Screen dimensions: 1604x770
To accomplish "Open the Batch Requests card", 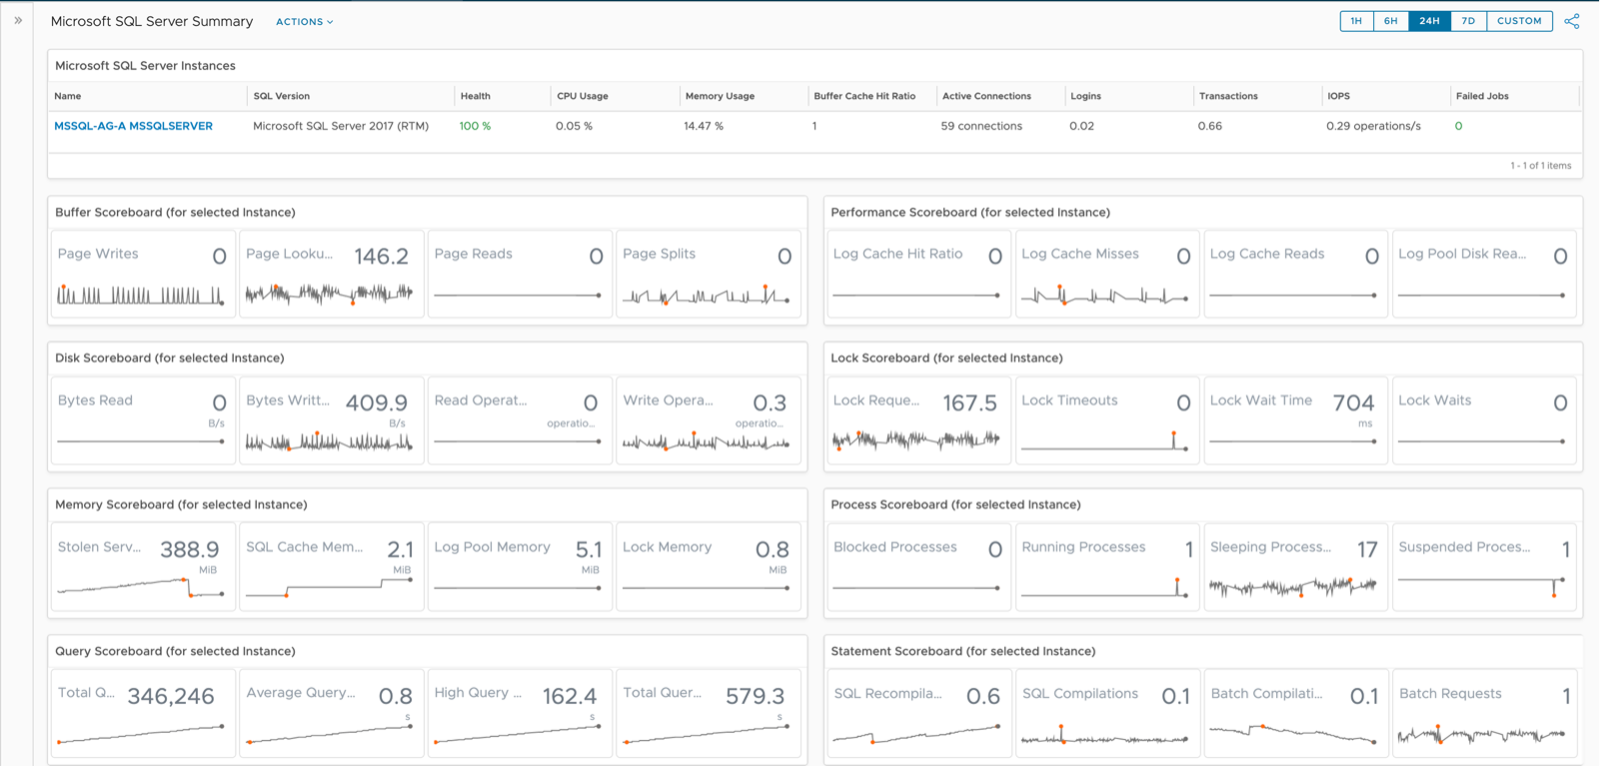I will [x=1486, y=714].
